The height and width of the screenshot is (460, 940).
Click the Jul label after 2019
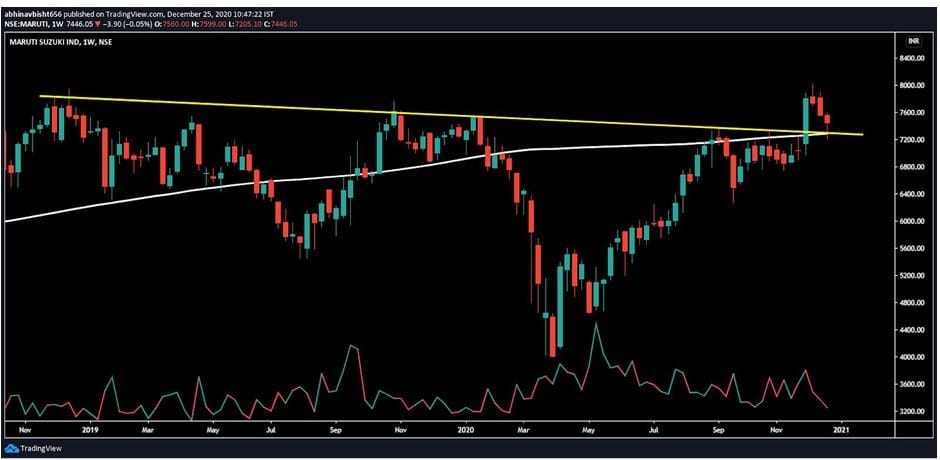pos(270,429)
